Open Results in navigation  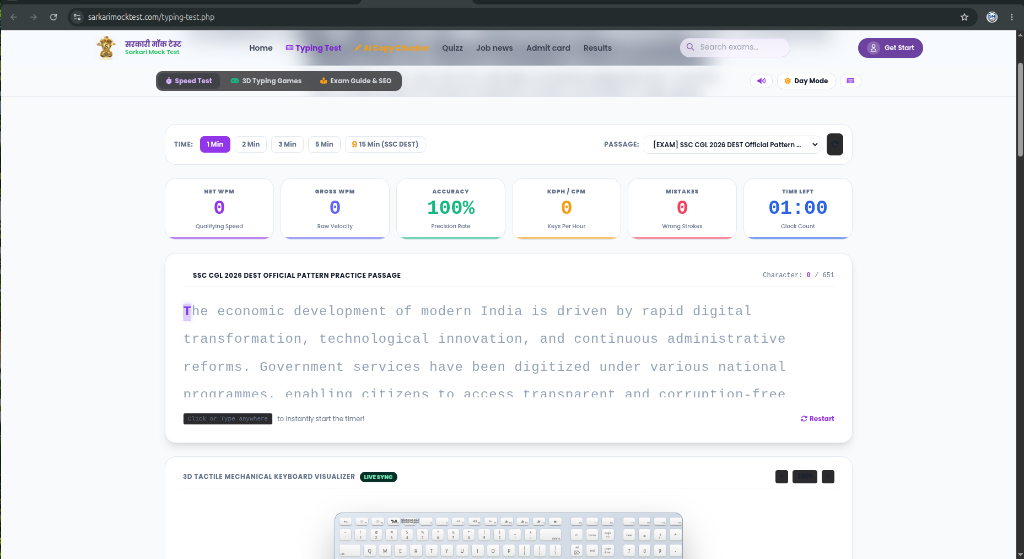(597, 48)
